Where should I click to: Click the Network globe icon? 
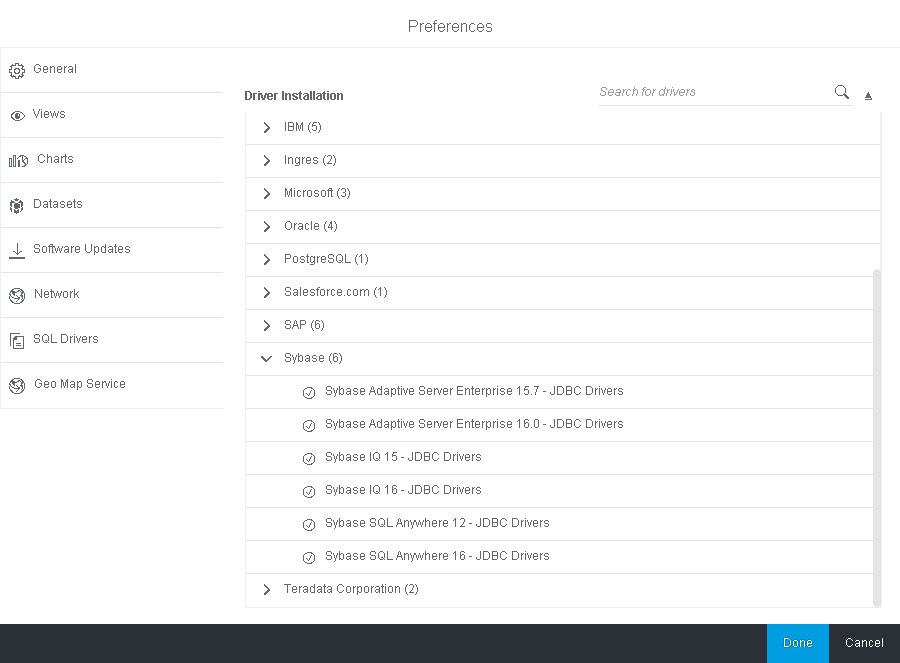click(17, 296)
